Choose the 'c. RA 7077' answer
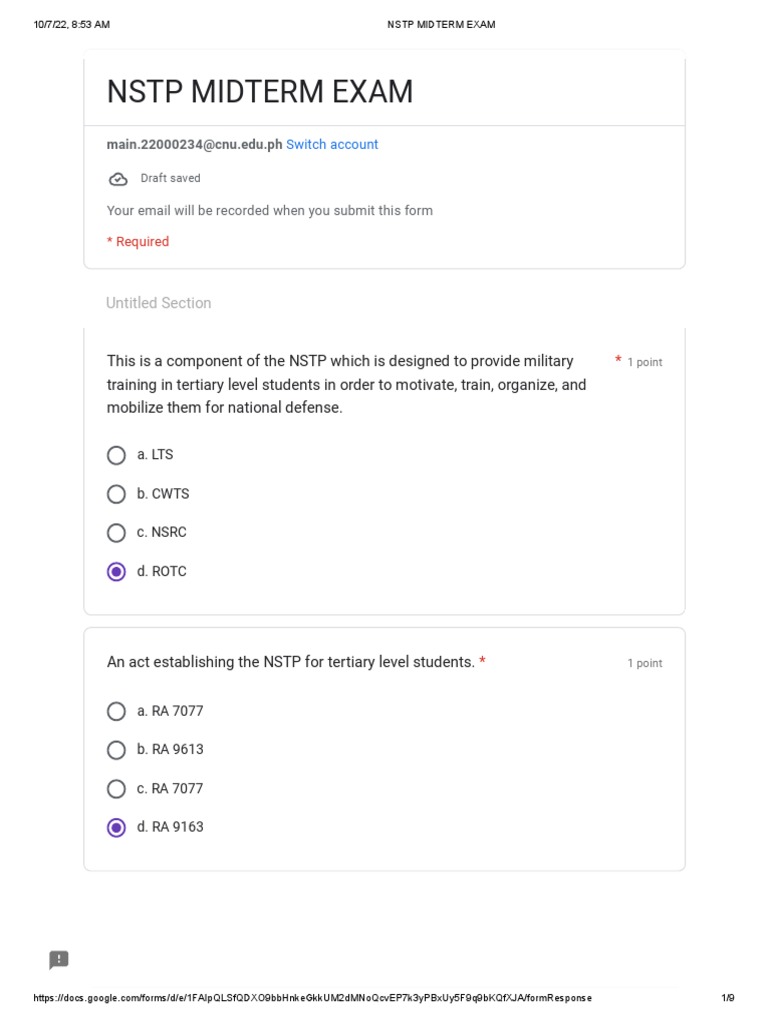768x1024 pixels. (117, 789)
